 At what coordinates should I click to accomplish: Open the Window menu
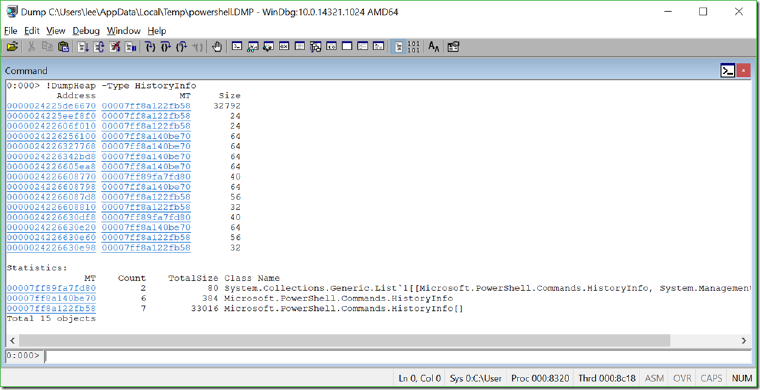(124, 31)
